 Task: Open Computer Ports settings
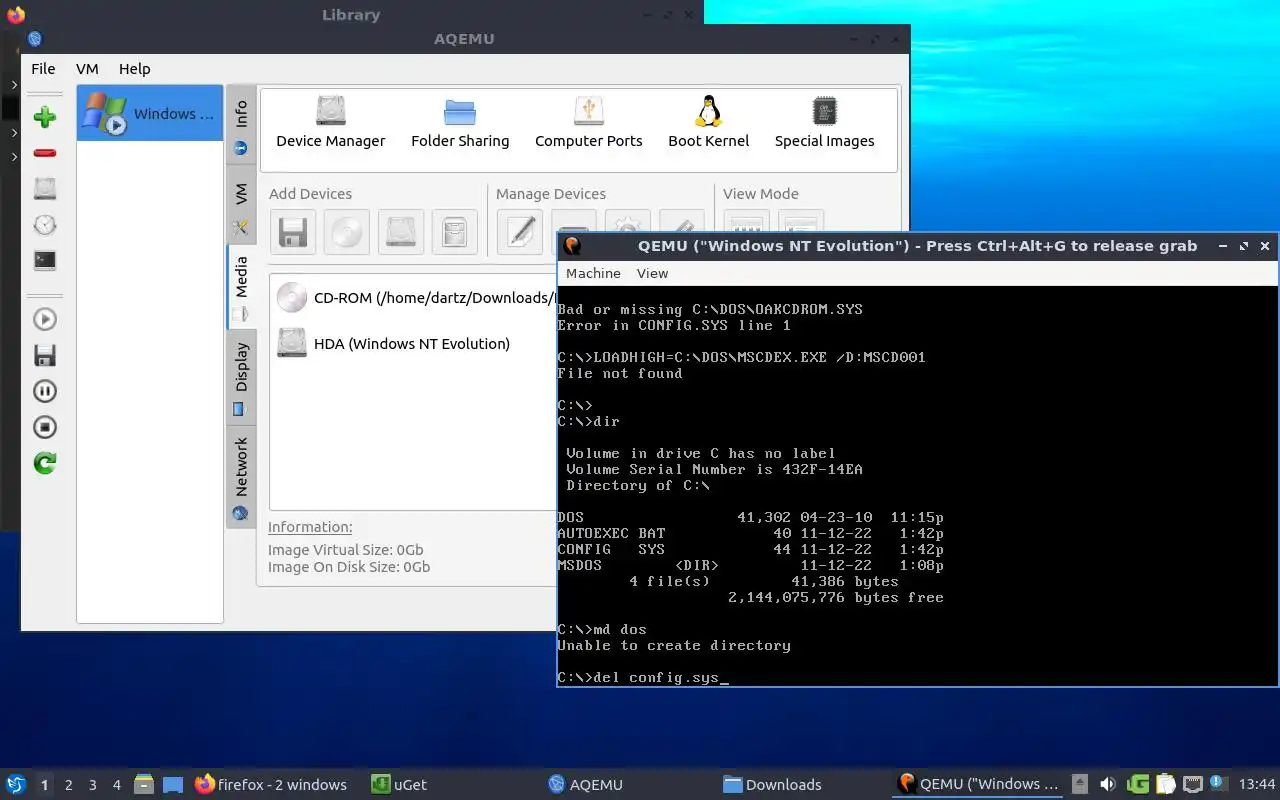588,122
